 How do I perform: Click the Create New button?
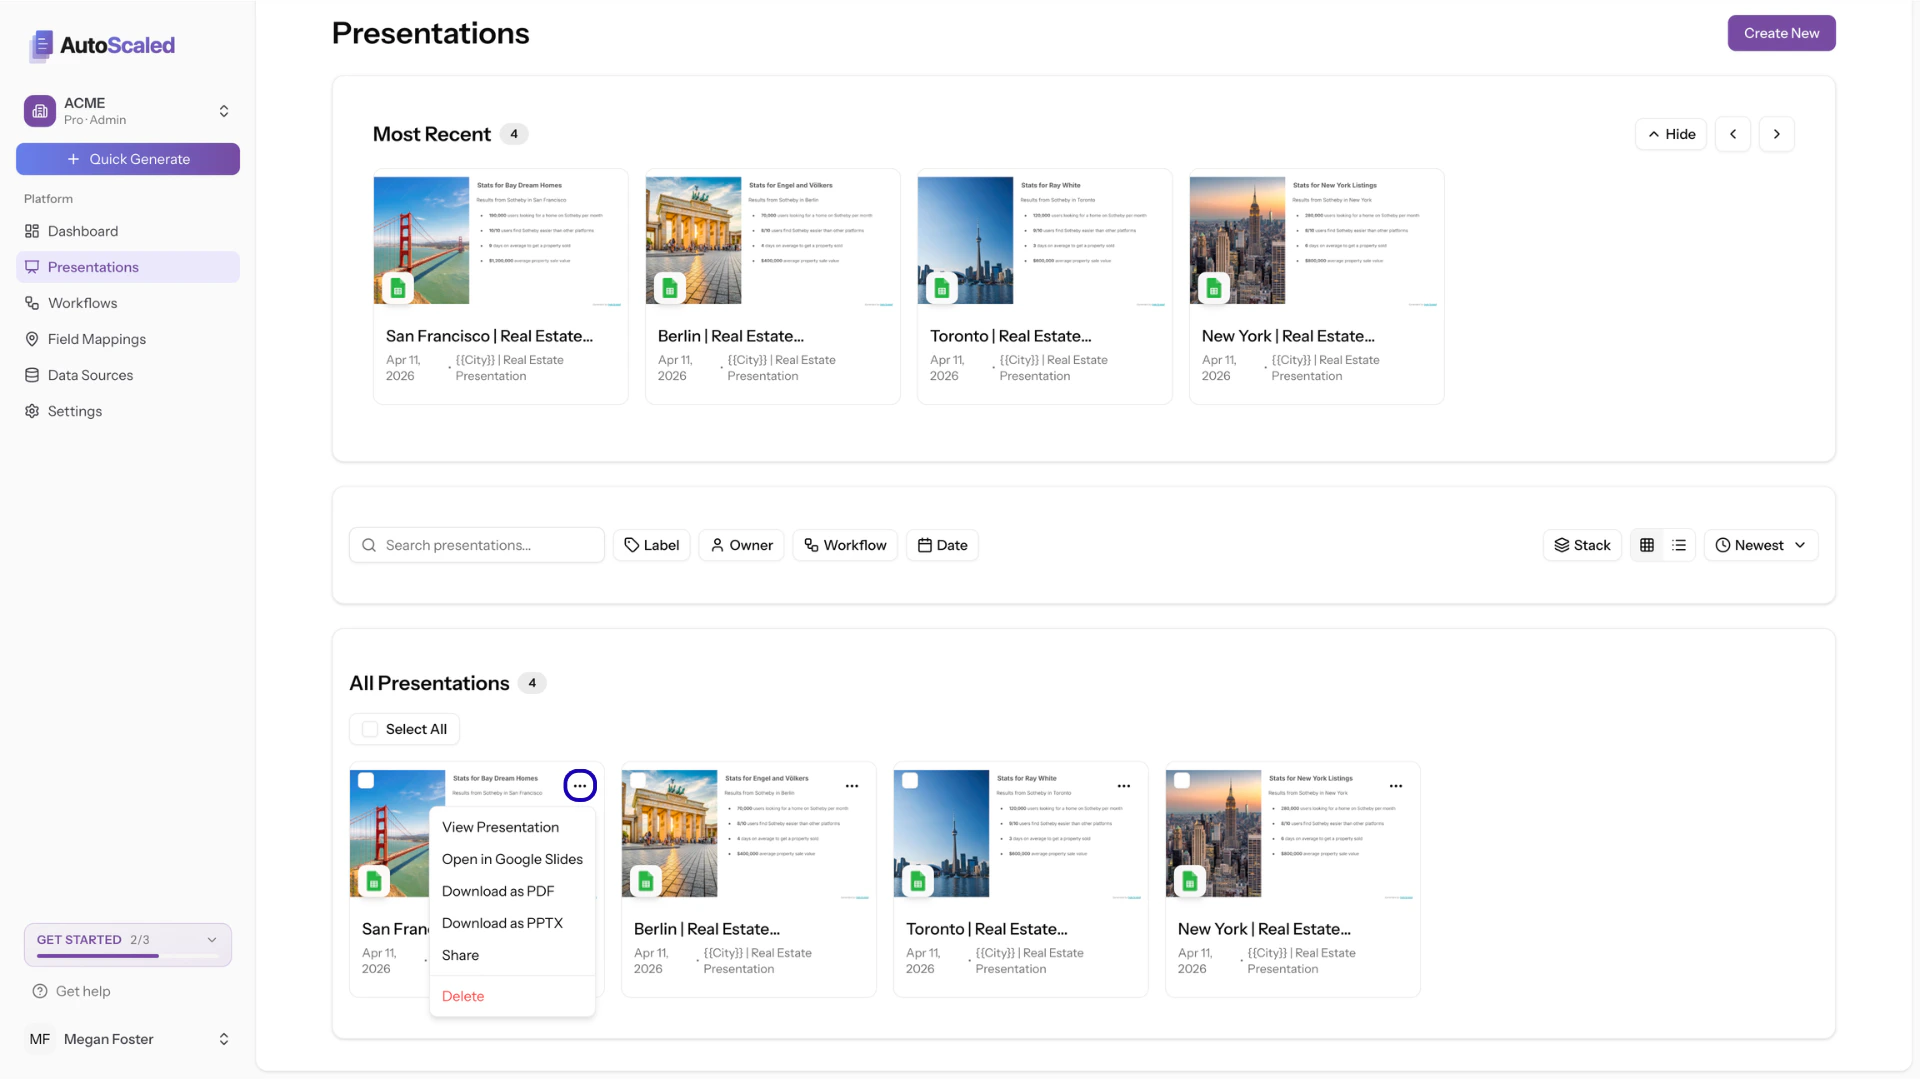1781,33
